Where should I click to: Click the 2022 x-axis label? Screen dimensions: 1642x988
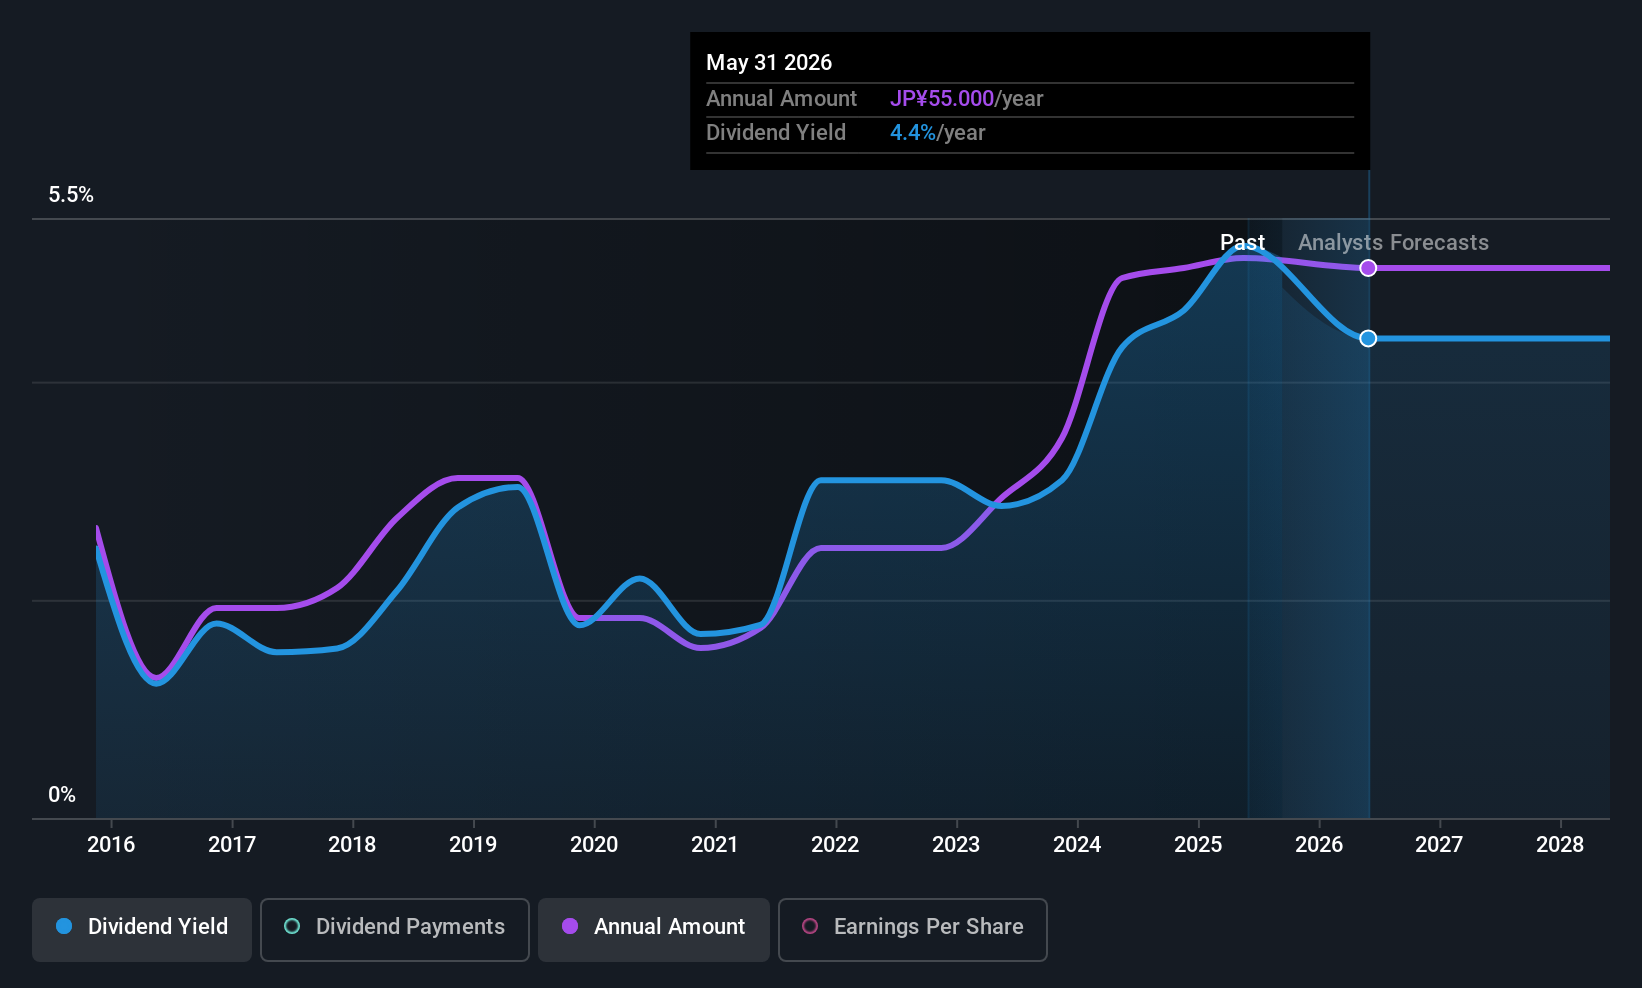(x=835, y=845)
